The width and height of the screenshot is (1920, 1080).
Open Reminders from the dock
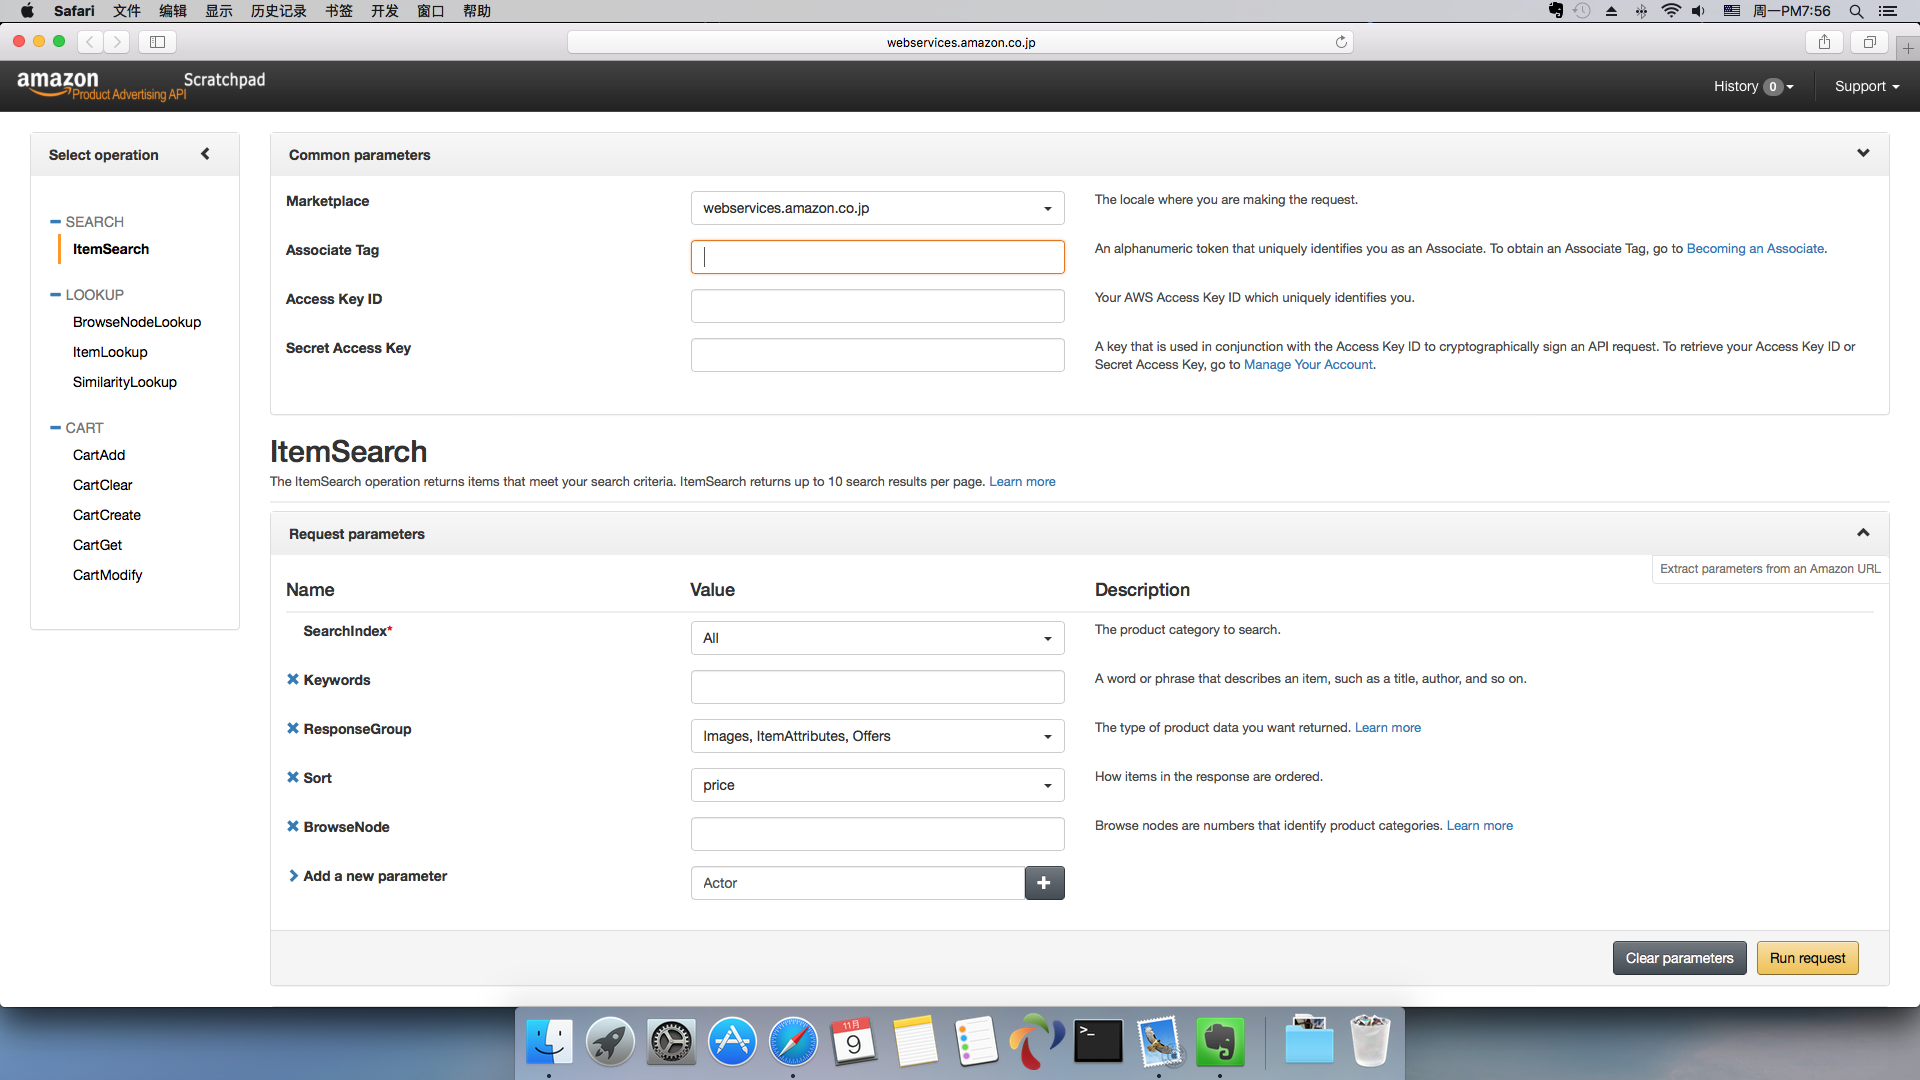(976, 1042)
